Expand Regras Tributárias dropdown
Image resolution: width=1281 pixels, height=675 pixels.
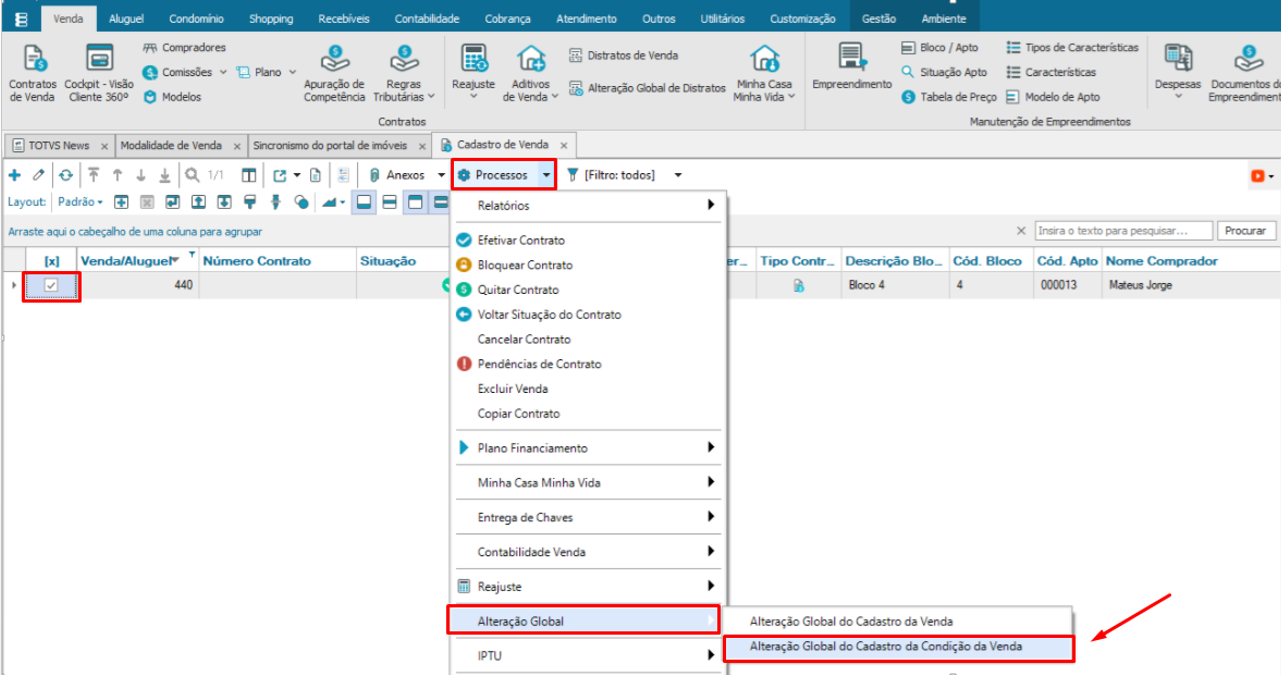click(x=431, y=97)
